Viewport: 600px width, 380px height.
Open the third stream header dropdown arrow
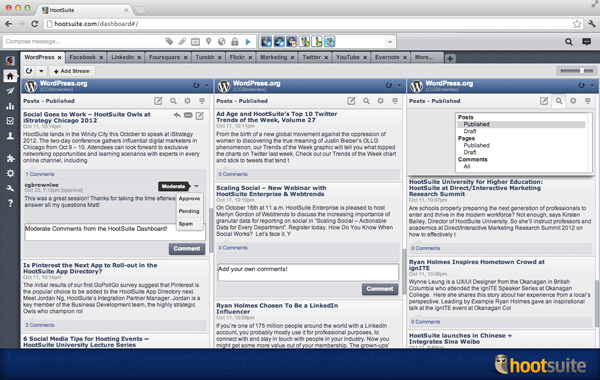592,86
